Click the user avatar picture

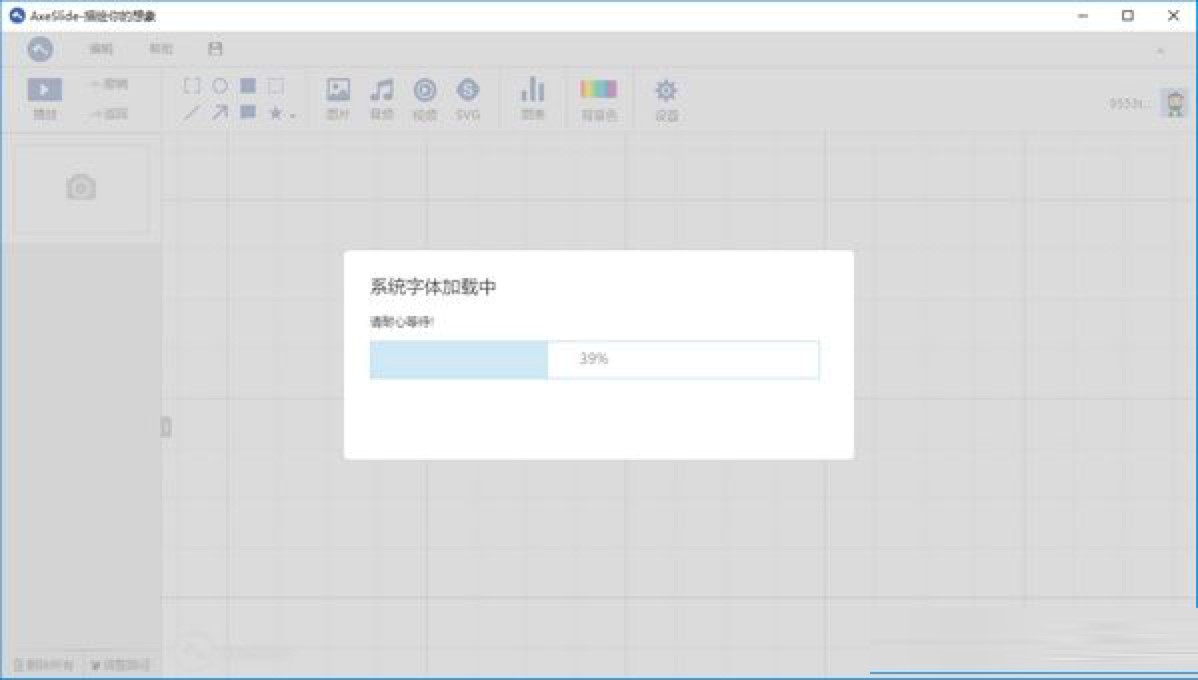[1175, 103]
